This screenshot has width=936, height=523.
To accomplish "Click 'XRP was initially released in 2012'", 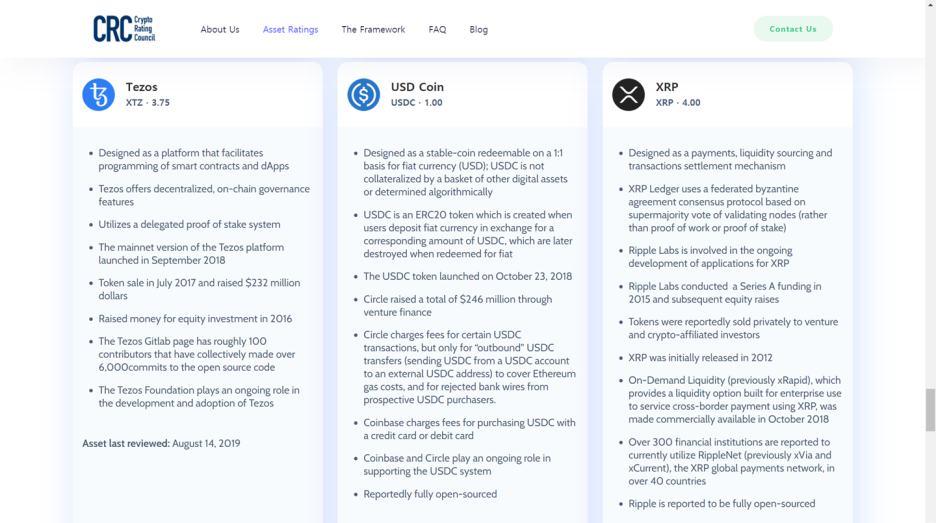I will 700,358.
